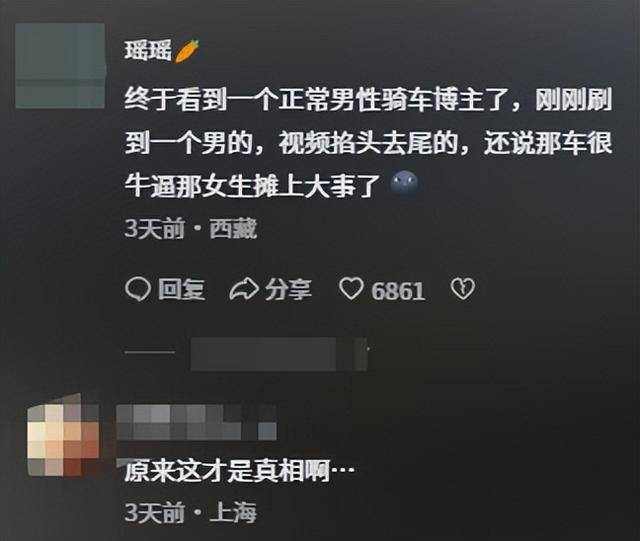640x541 pixels.
Task: Tap the 3天前 timestamp under 瑶瑶's comment
Action: coord(155,229)
